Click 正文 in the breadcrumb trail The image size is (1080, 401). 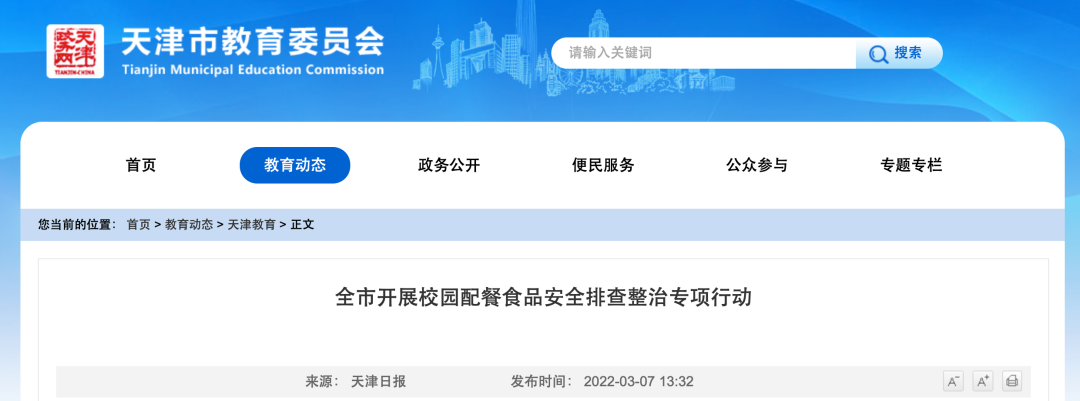(302, 225)
